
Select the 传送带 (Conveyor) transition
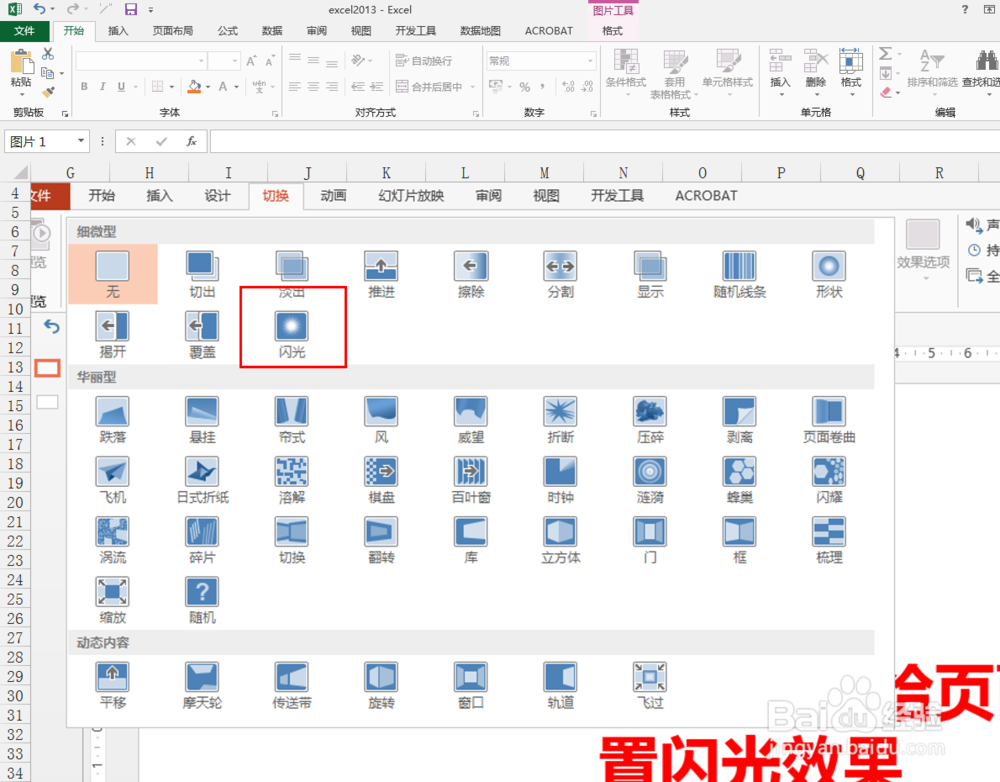291,685
